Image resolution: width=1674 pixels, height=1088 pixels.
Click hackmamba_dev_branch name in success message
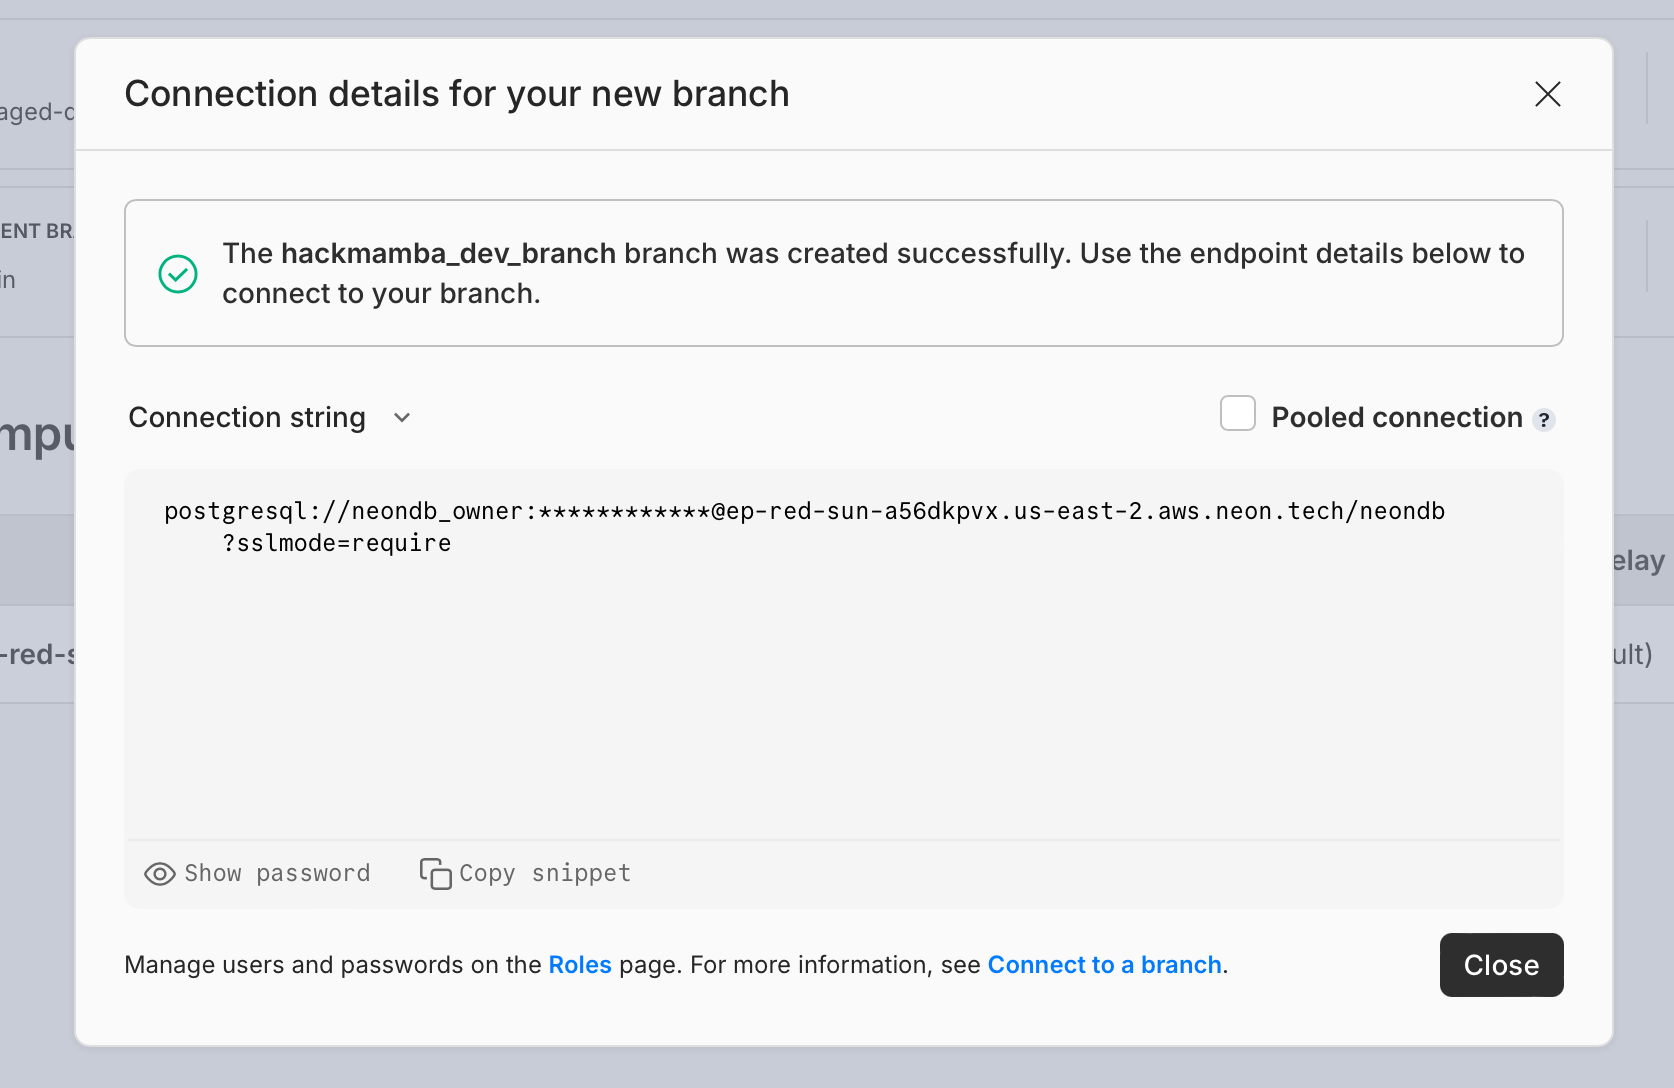coord(448,254)
